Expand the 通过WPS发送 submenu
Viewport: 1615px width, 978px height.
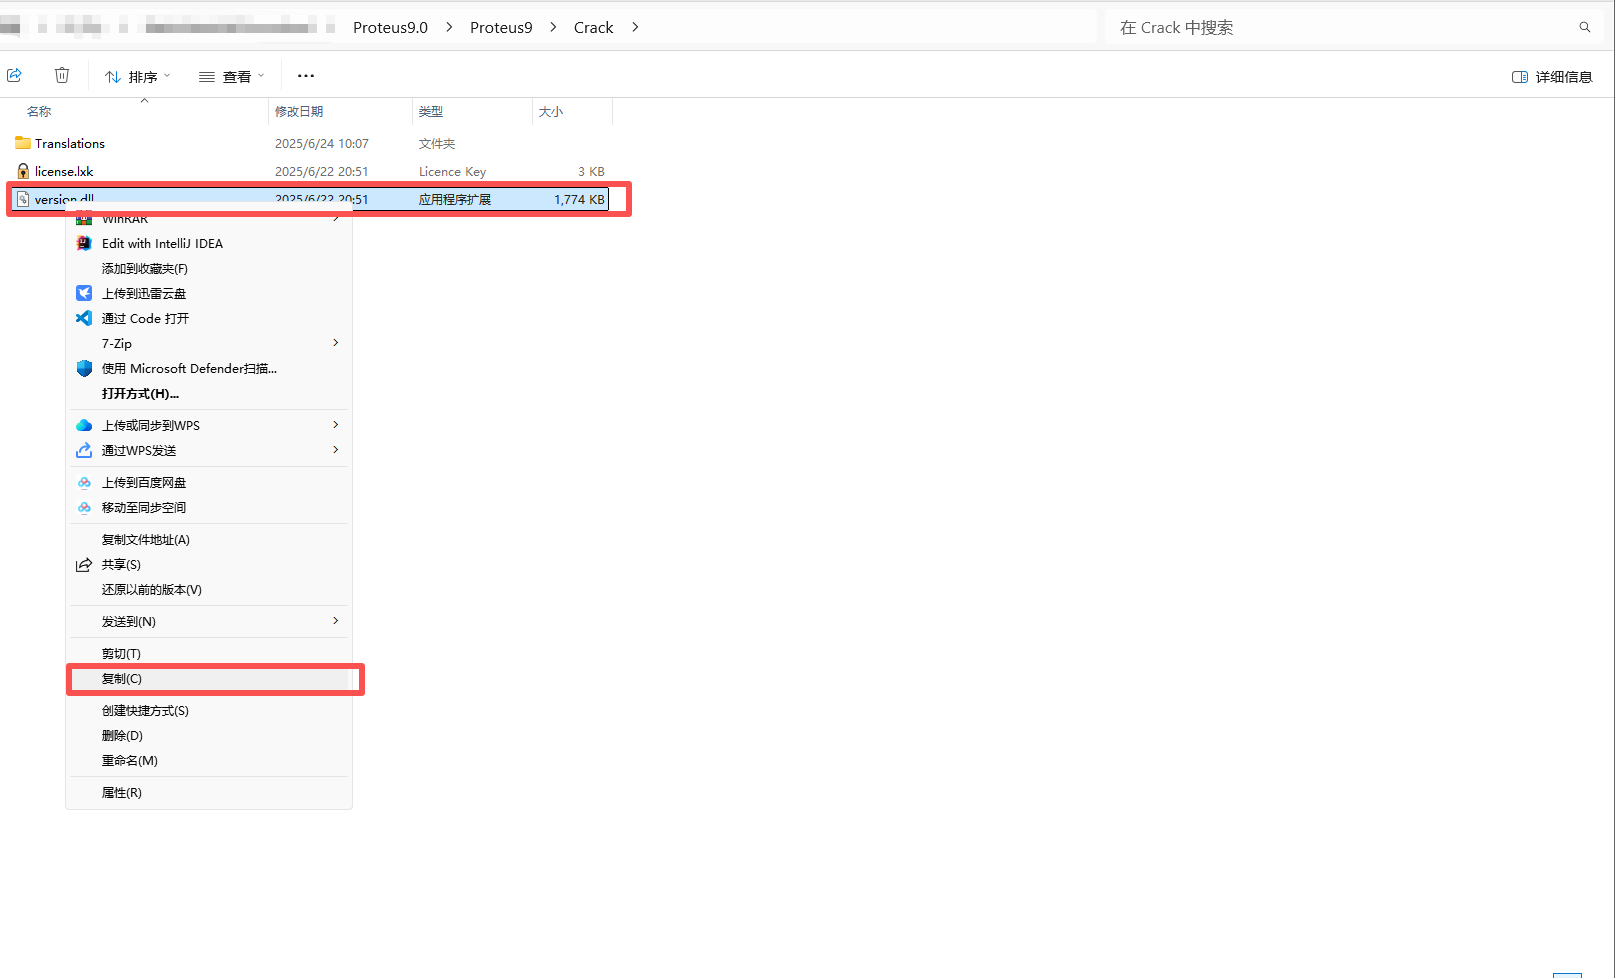pos(209,450)
